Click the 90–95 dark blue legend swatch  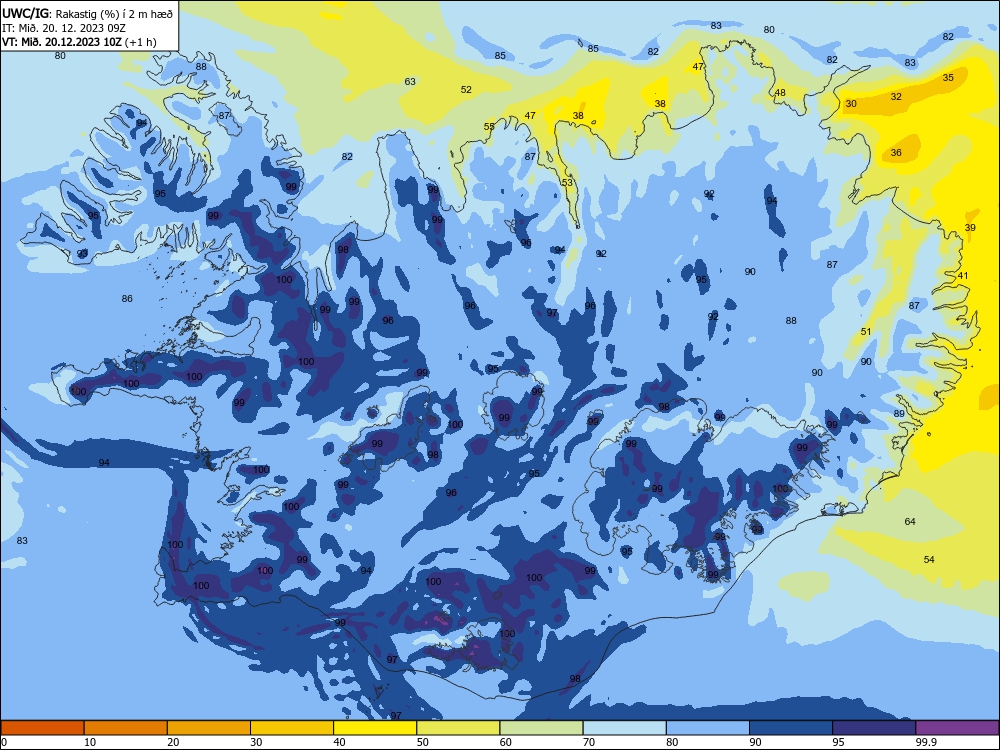point(791,728)
